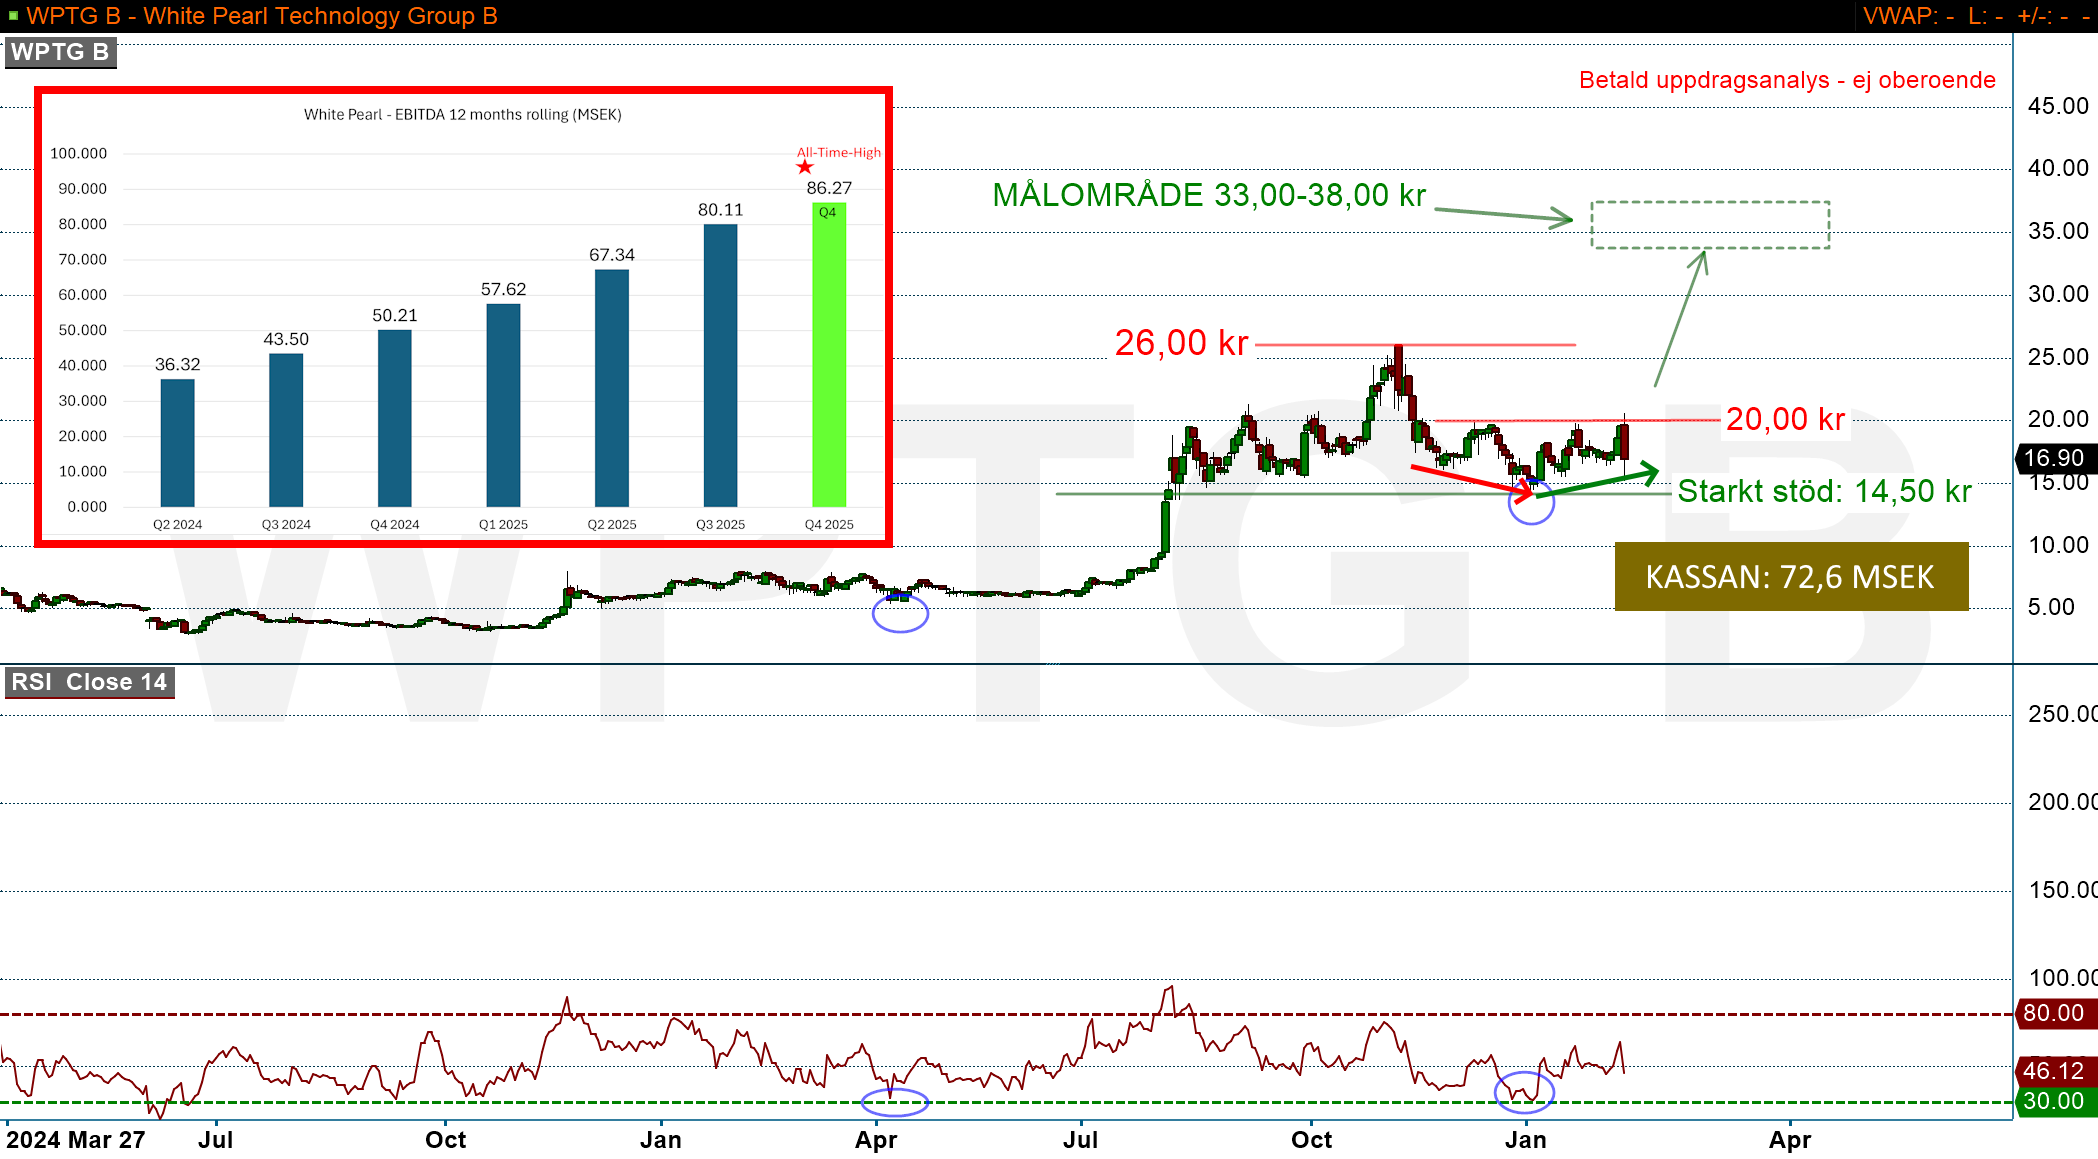Click the red '26,00 kr' resistance label
The image size is (2098, 1159).
click(x=1181, y=343)
